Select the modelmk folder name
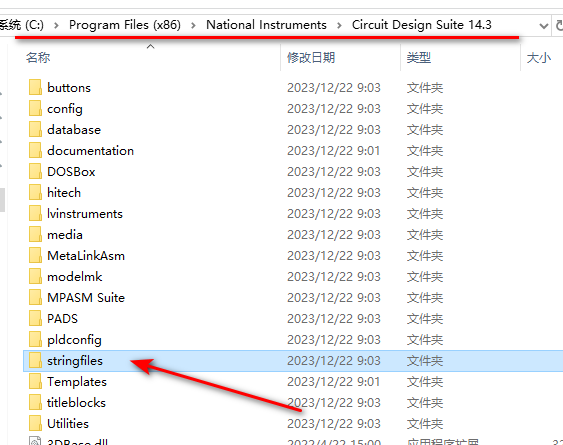The height and width of the screenshot is (445, 563). click(x=75, y=277)
